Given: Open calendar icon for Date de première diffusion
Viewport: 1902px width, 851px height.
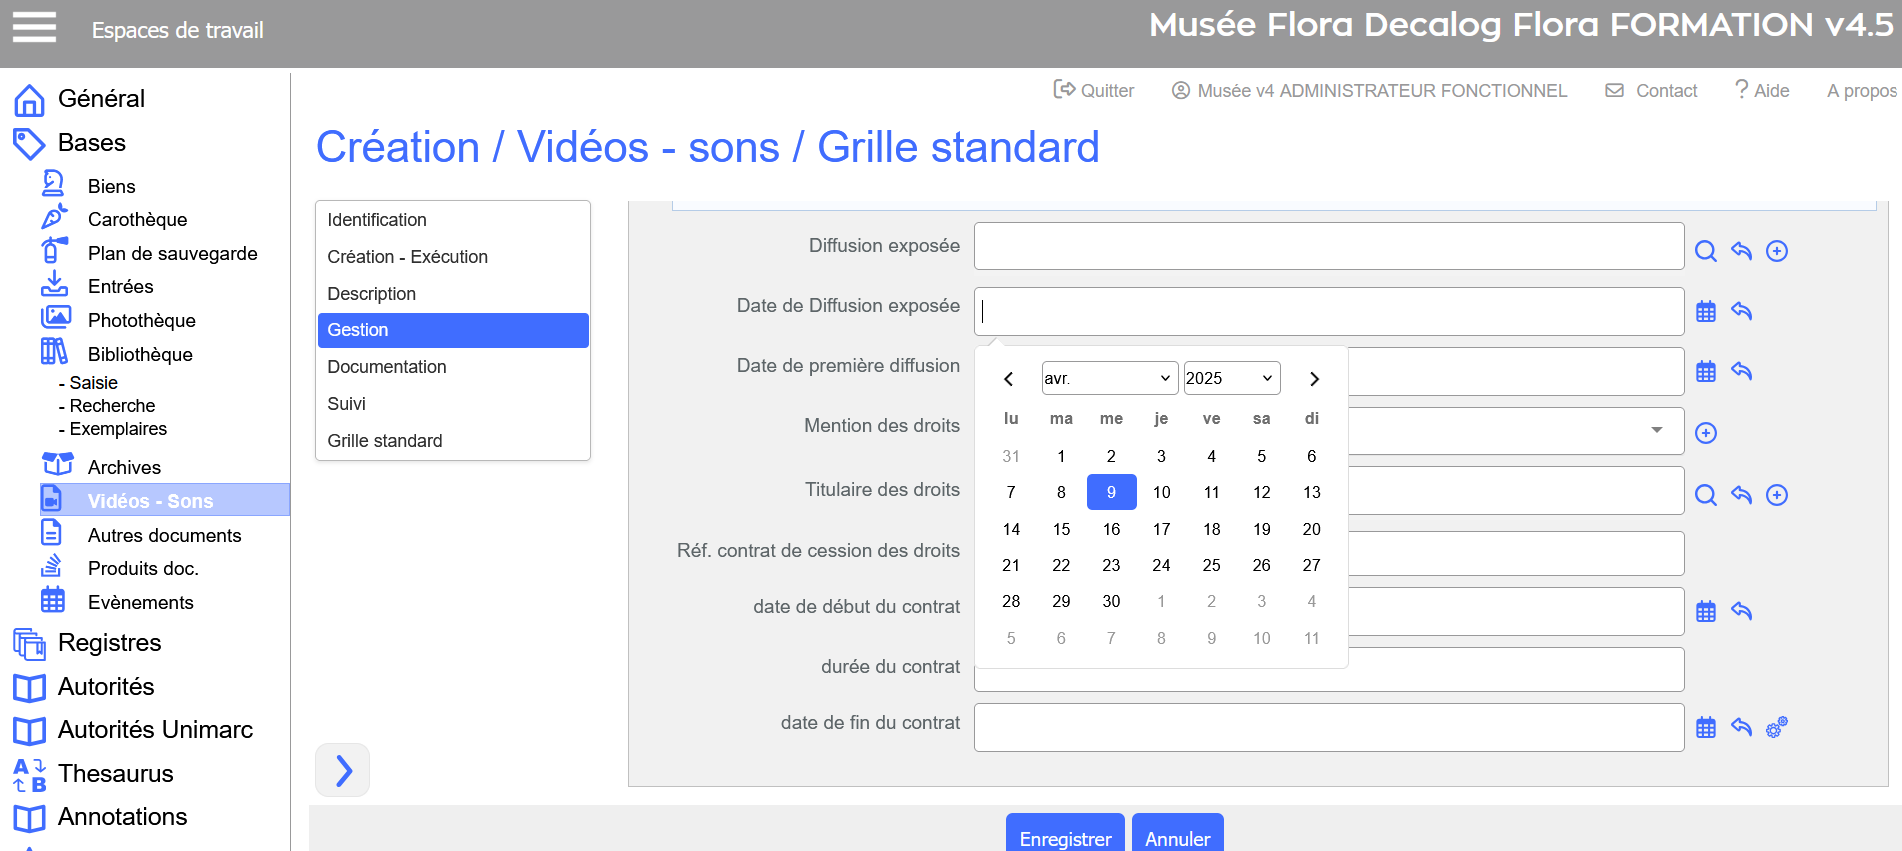Looking at the screenshot, I should pyautogui.click(x=1705, y=372).
